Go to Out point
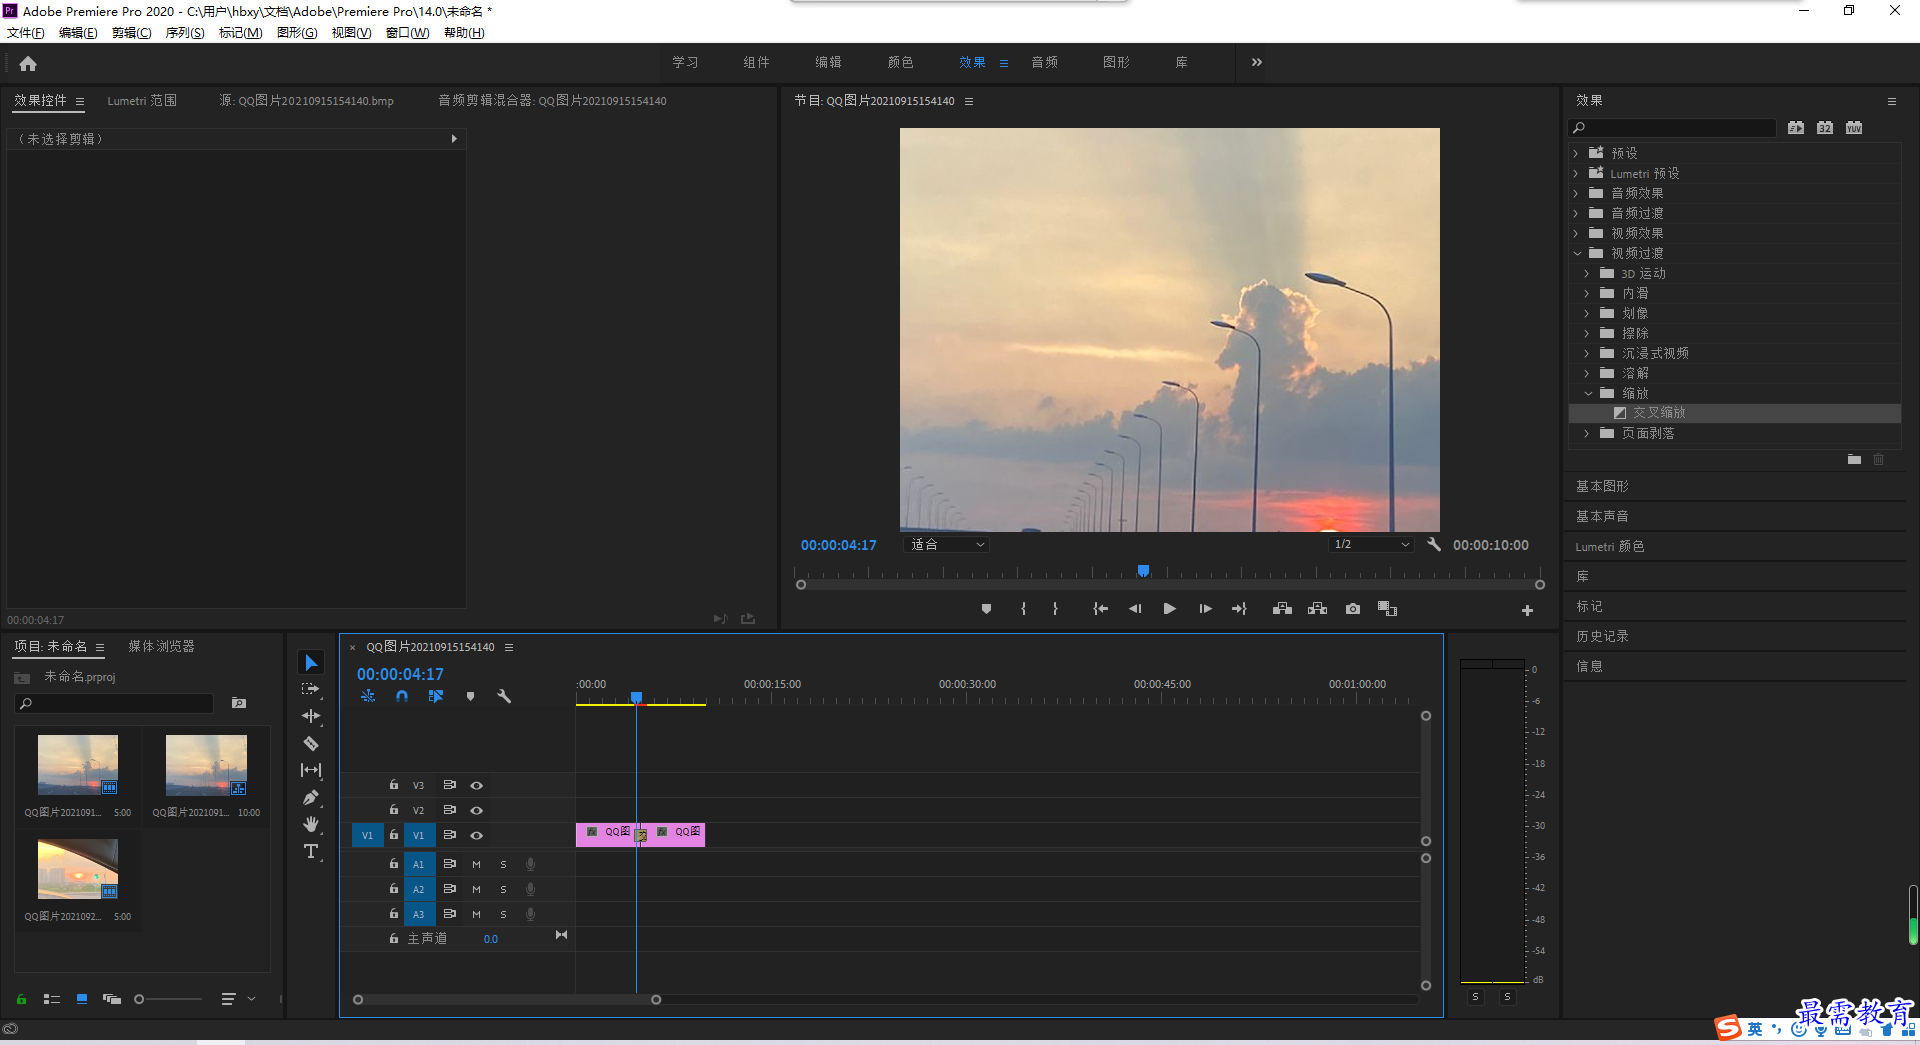 coord(1240,609)
